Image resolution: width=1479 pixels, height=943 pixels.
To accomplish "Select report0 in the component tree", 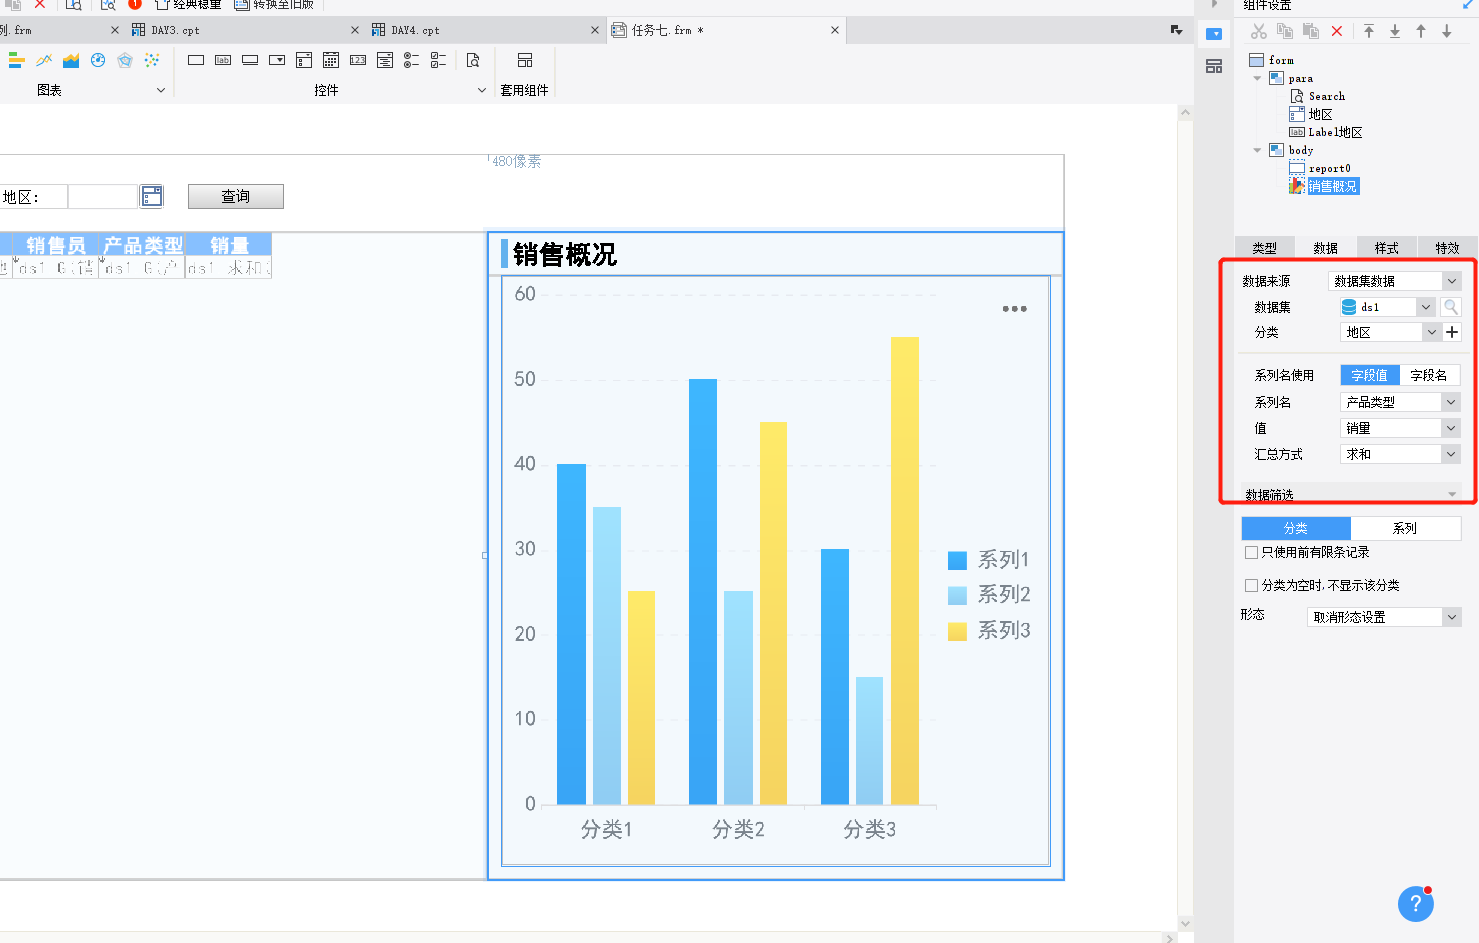I will point(1329,168).
